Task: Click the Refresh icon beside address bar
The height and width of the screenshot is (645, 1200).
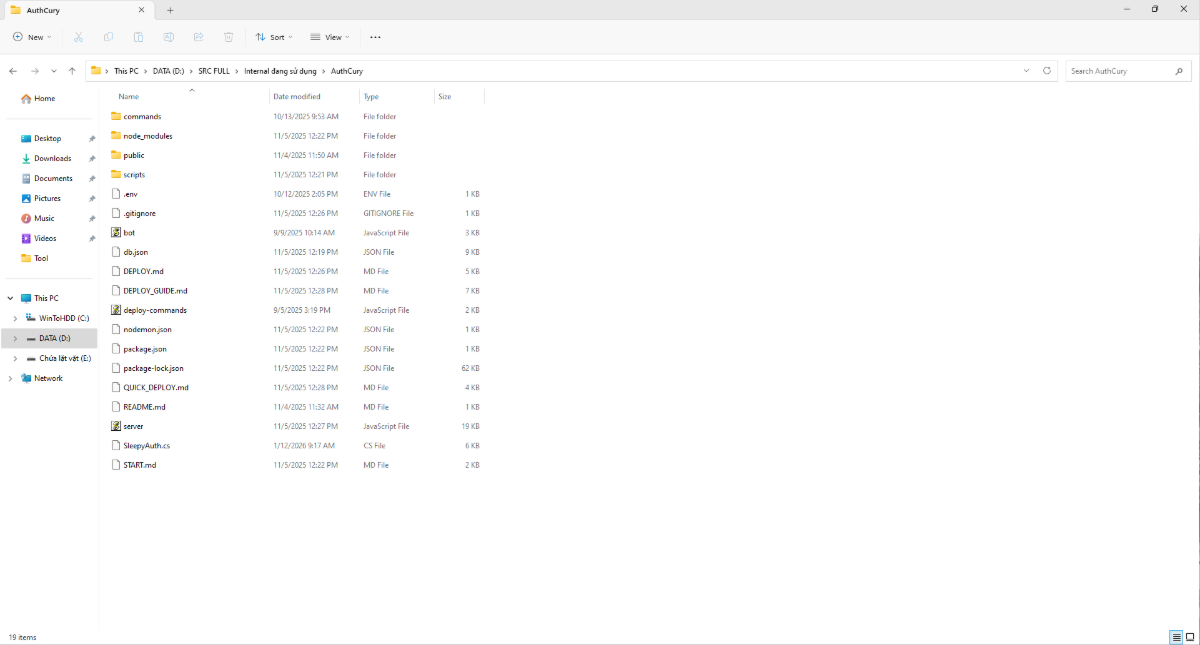Action: point(1047,71)
